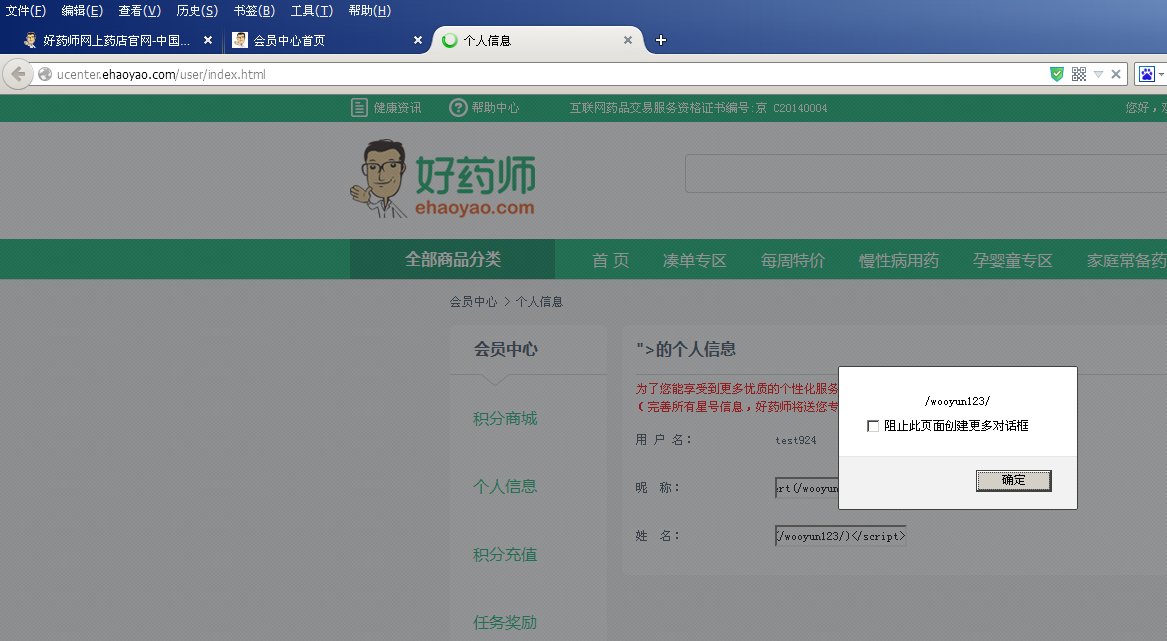Click the 会员中心 sidebar heading
Screen dimensions: 1167x641
505,348
